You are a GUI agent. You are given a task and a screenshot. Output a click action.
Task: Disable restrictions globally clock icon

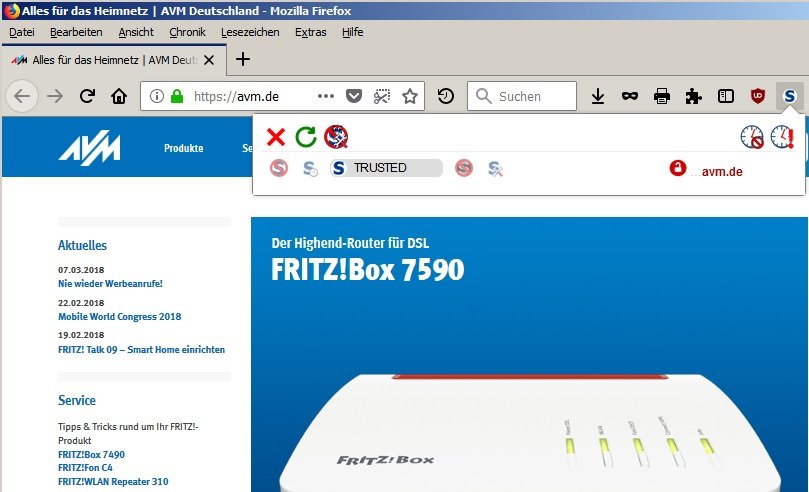tap(752, 137)
